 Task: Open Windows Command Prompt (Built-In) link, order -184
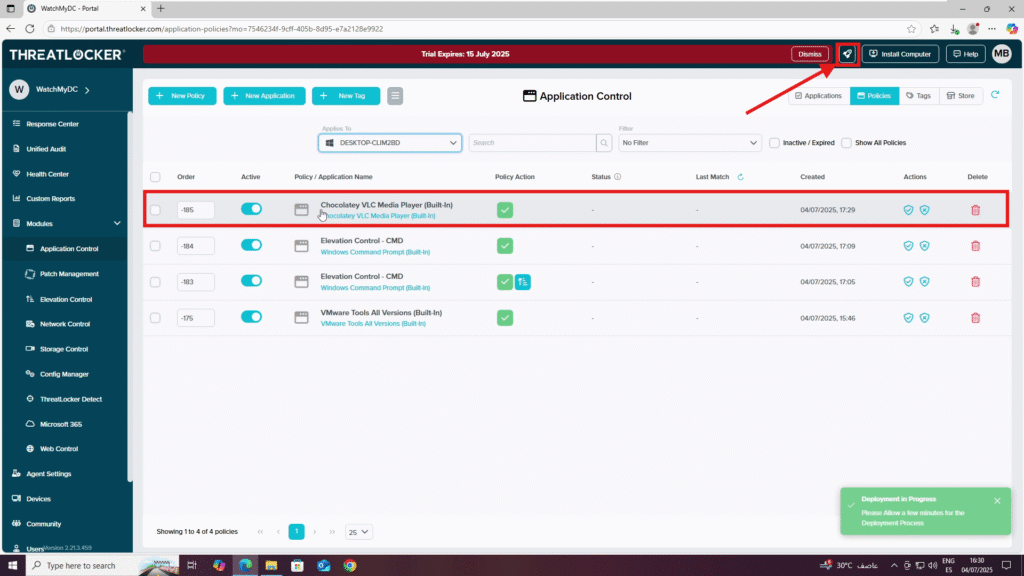tap(375, 252)
